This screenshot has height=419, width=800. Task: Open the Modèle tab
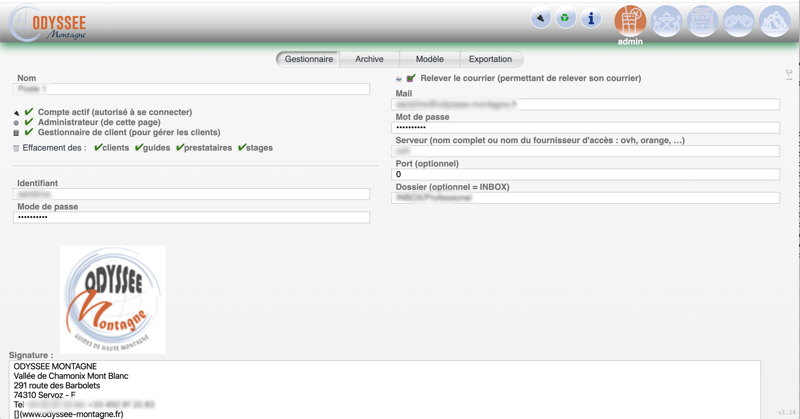coord(429,59)
